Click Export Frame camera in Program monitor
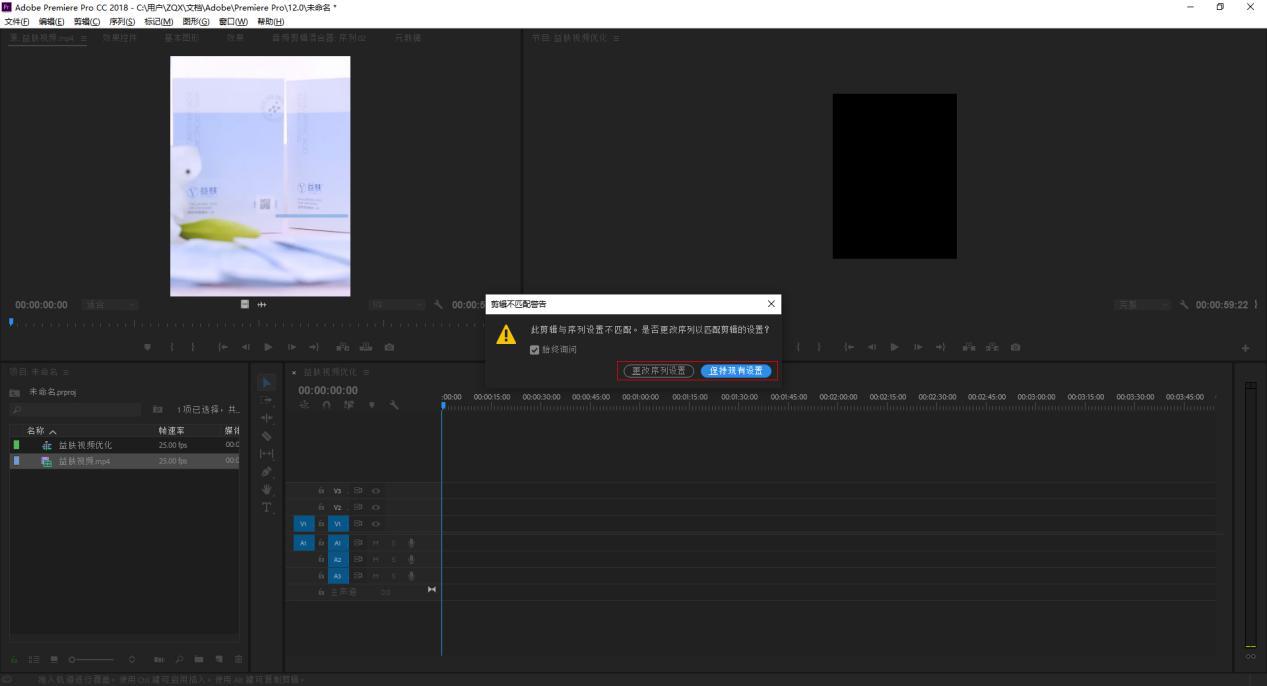 click(x=1015, y=347)
